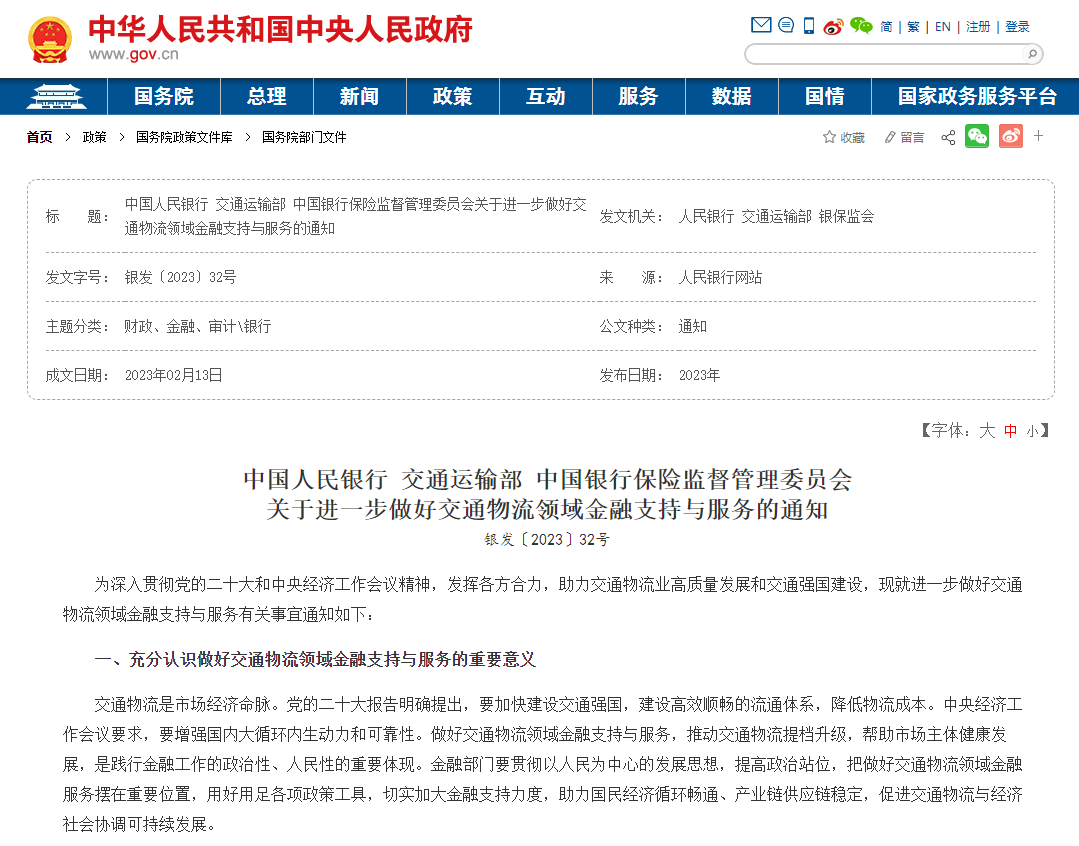This screenshot has height=846, width=1079.
Task: Open more sharing options with the plus icon
Action: (1039, 136)
